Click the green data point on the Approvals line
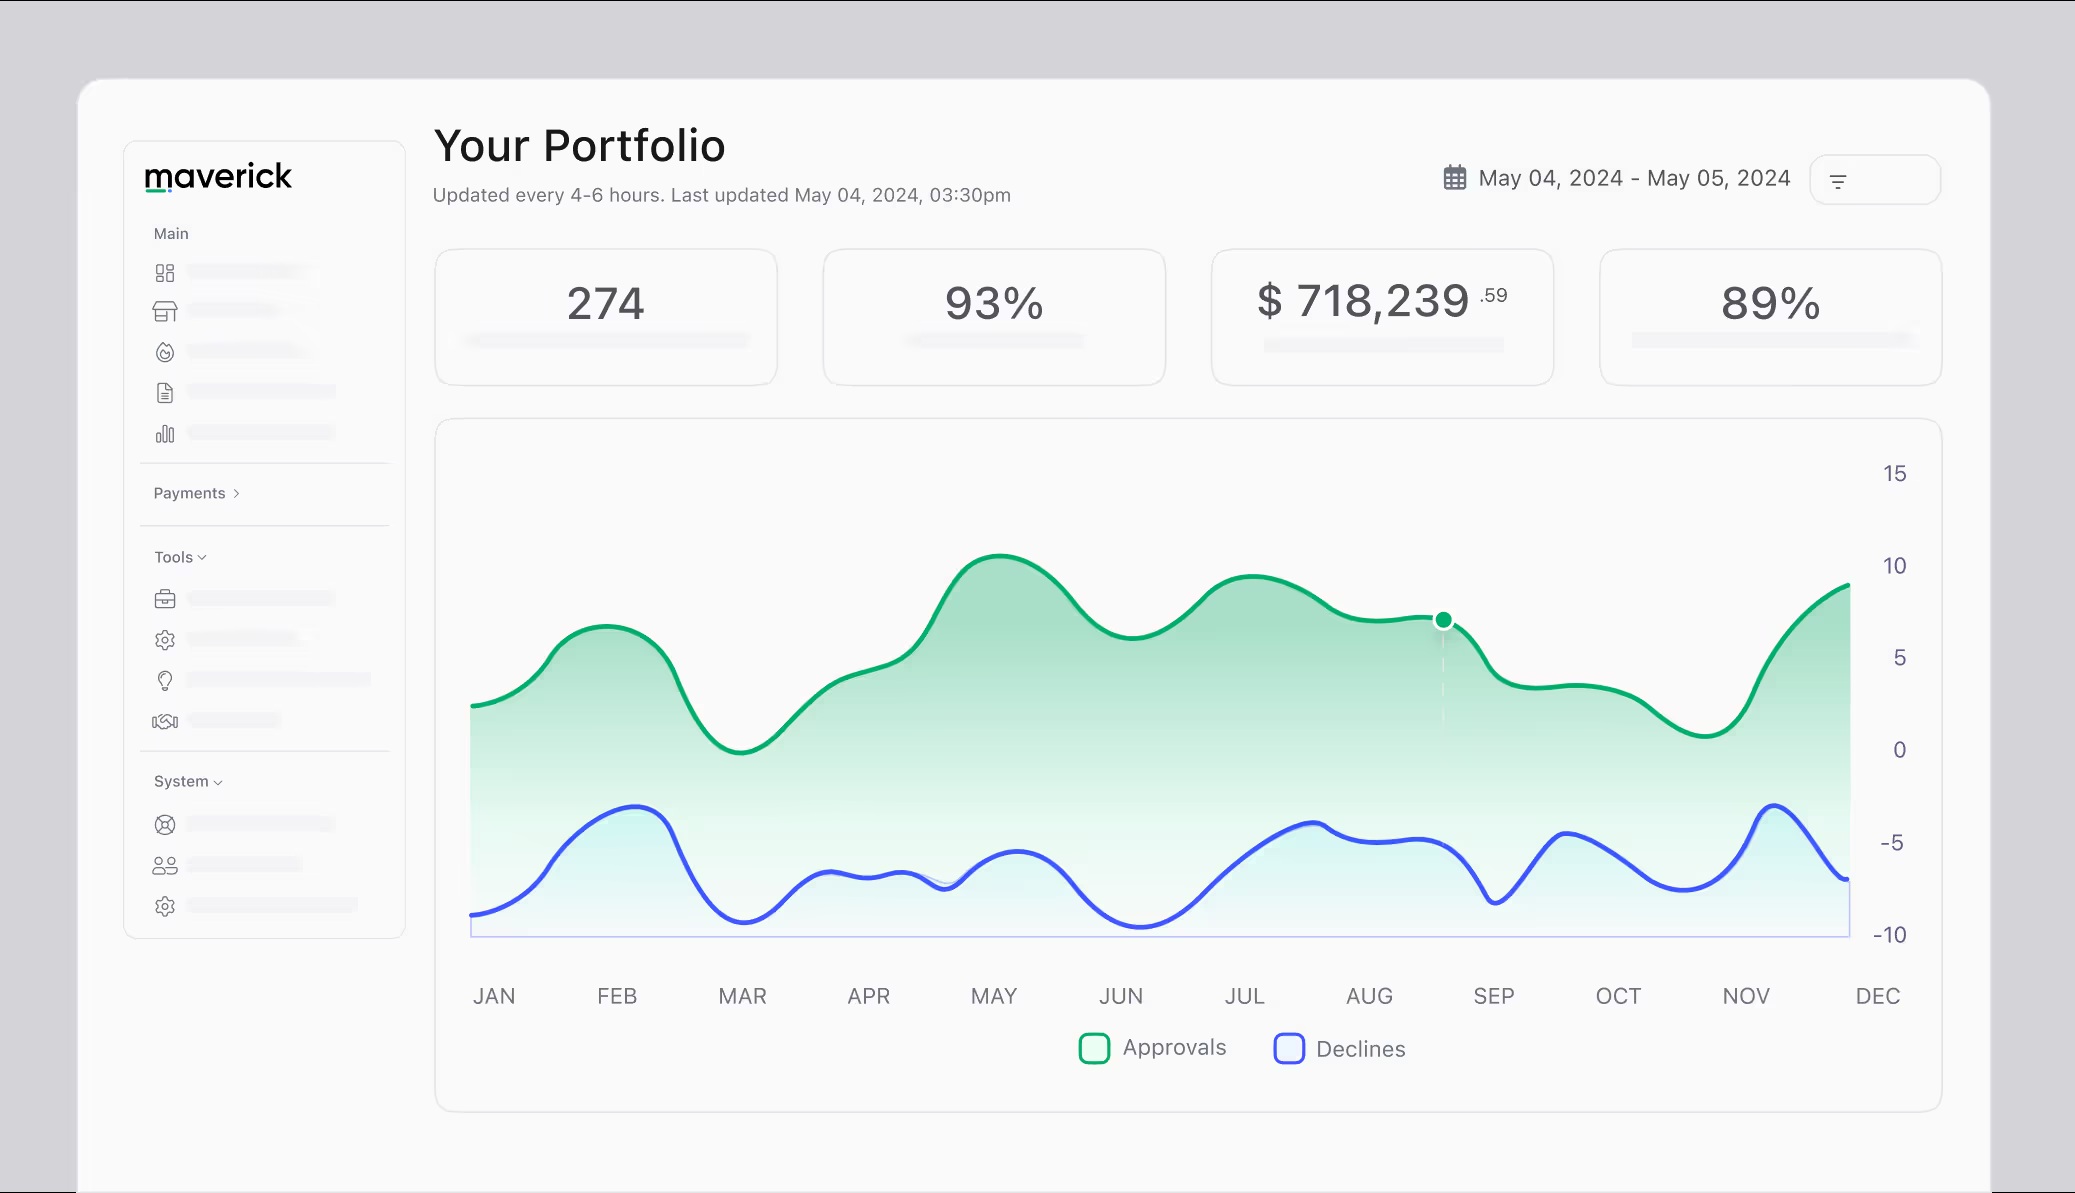2075x1193 pixels. (1443, 620)
